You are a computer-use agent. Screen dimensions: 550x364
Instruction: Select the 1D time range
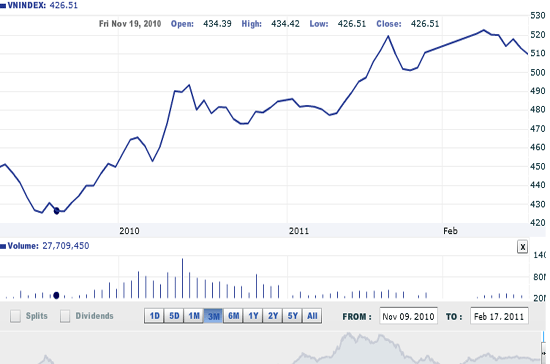(154, 316)
